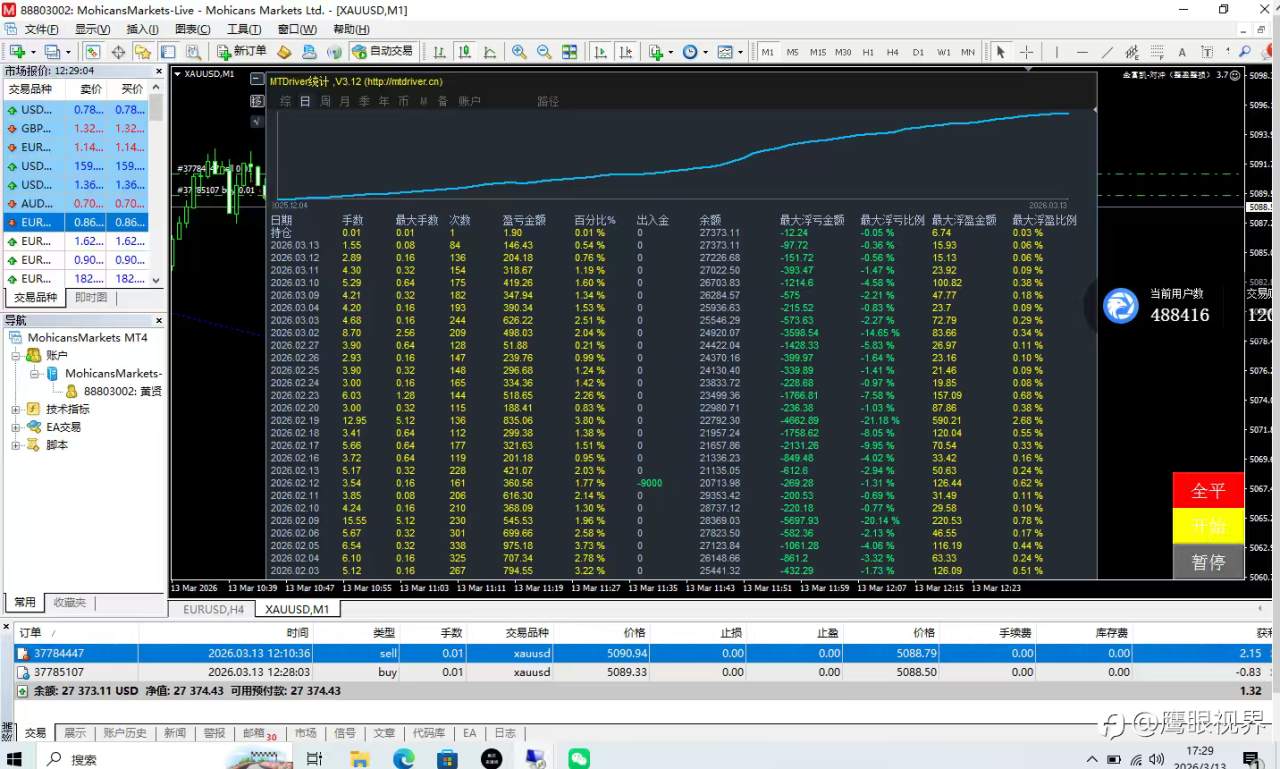Select the trendline drawing tool
This screenshot has height=769, width=1280.
(1107, 52)
